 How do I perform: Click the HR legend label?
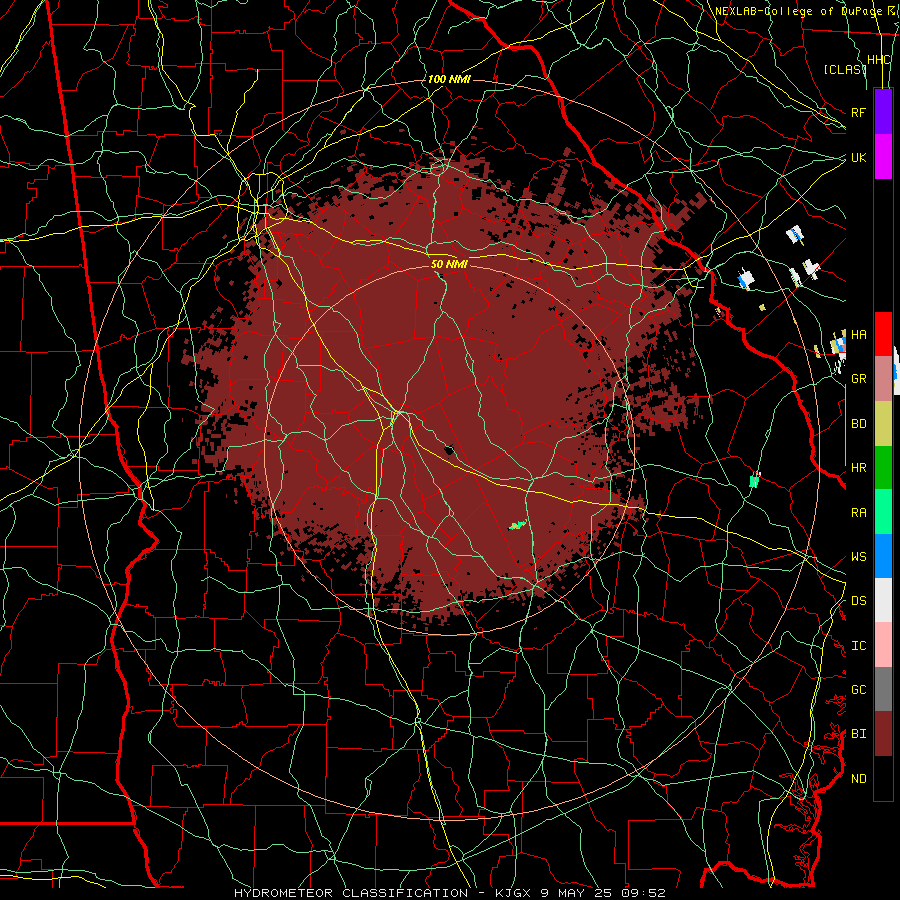click(x=859, y=468)
